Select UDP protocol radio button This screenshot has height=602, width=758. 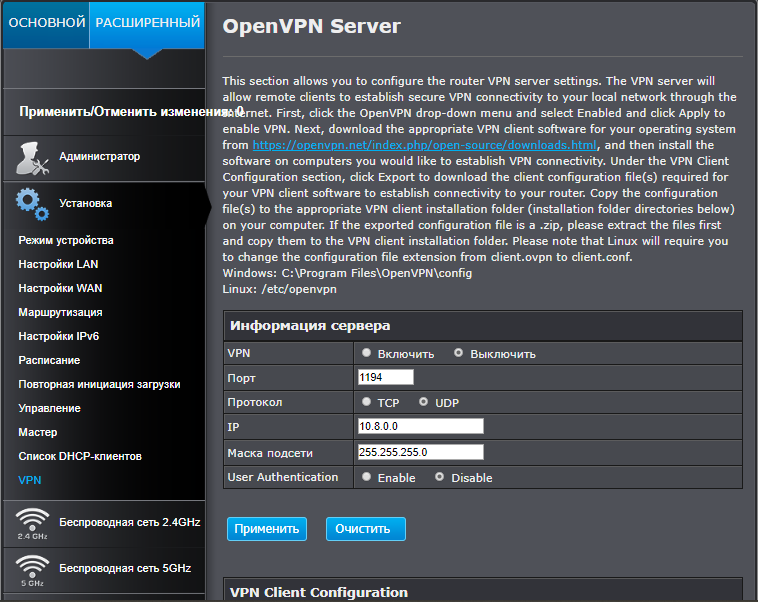tap(423, 402)
